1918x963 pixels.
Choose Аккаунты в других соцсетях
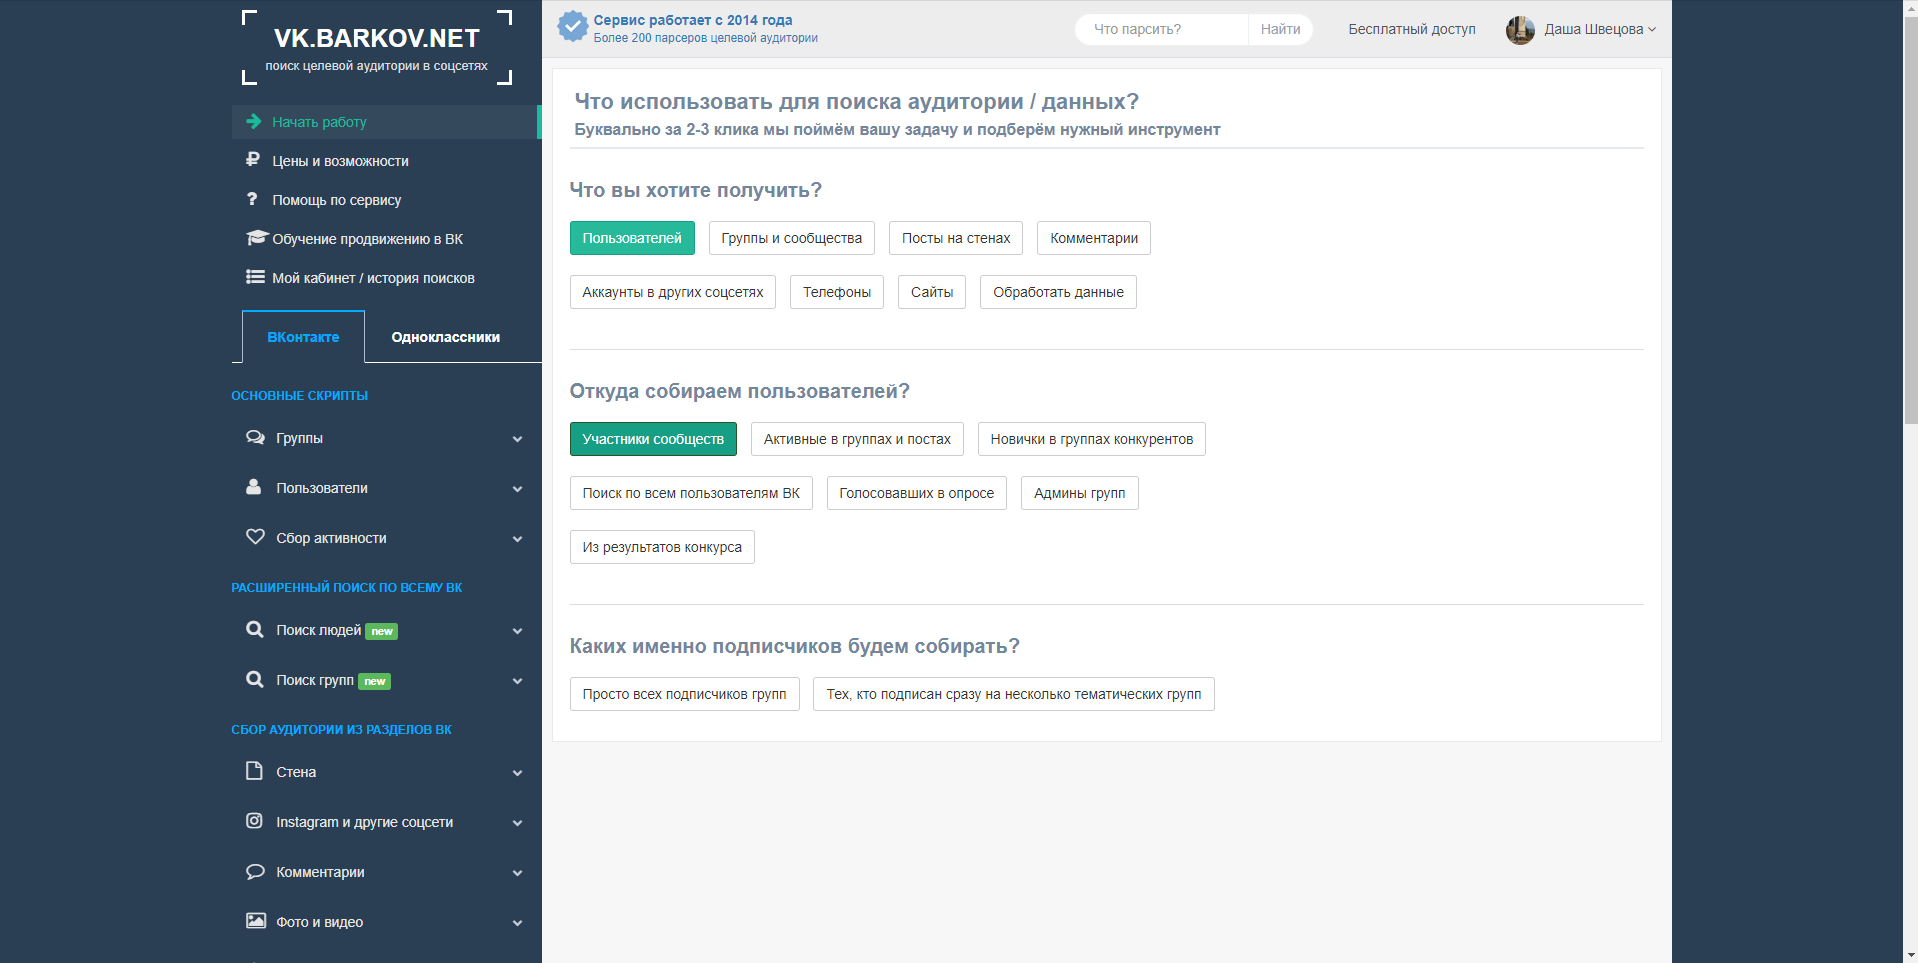673,292
